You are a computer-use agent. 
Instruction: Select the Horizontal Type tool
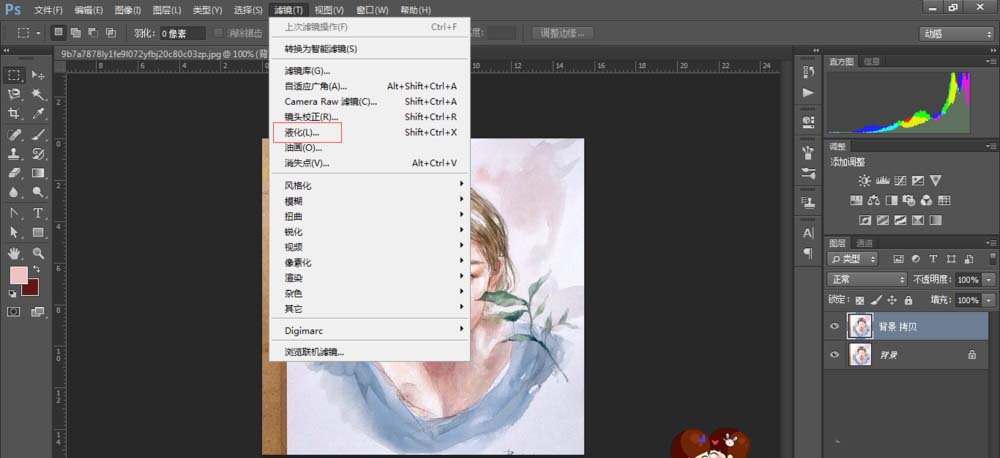[x=38, y=213]
